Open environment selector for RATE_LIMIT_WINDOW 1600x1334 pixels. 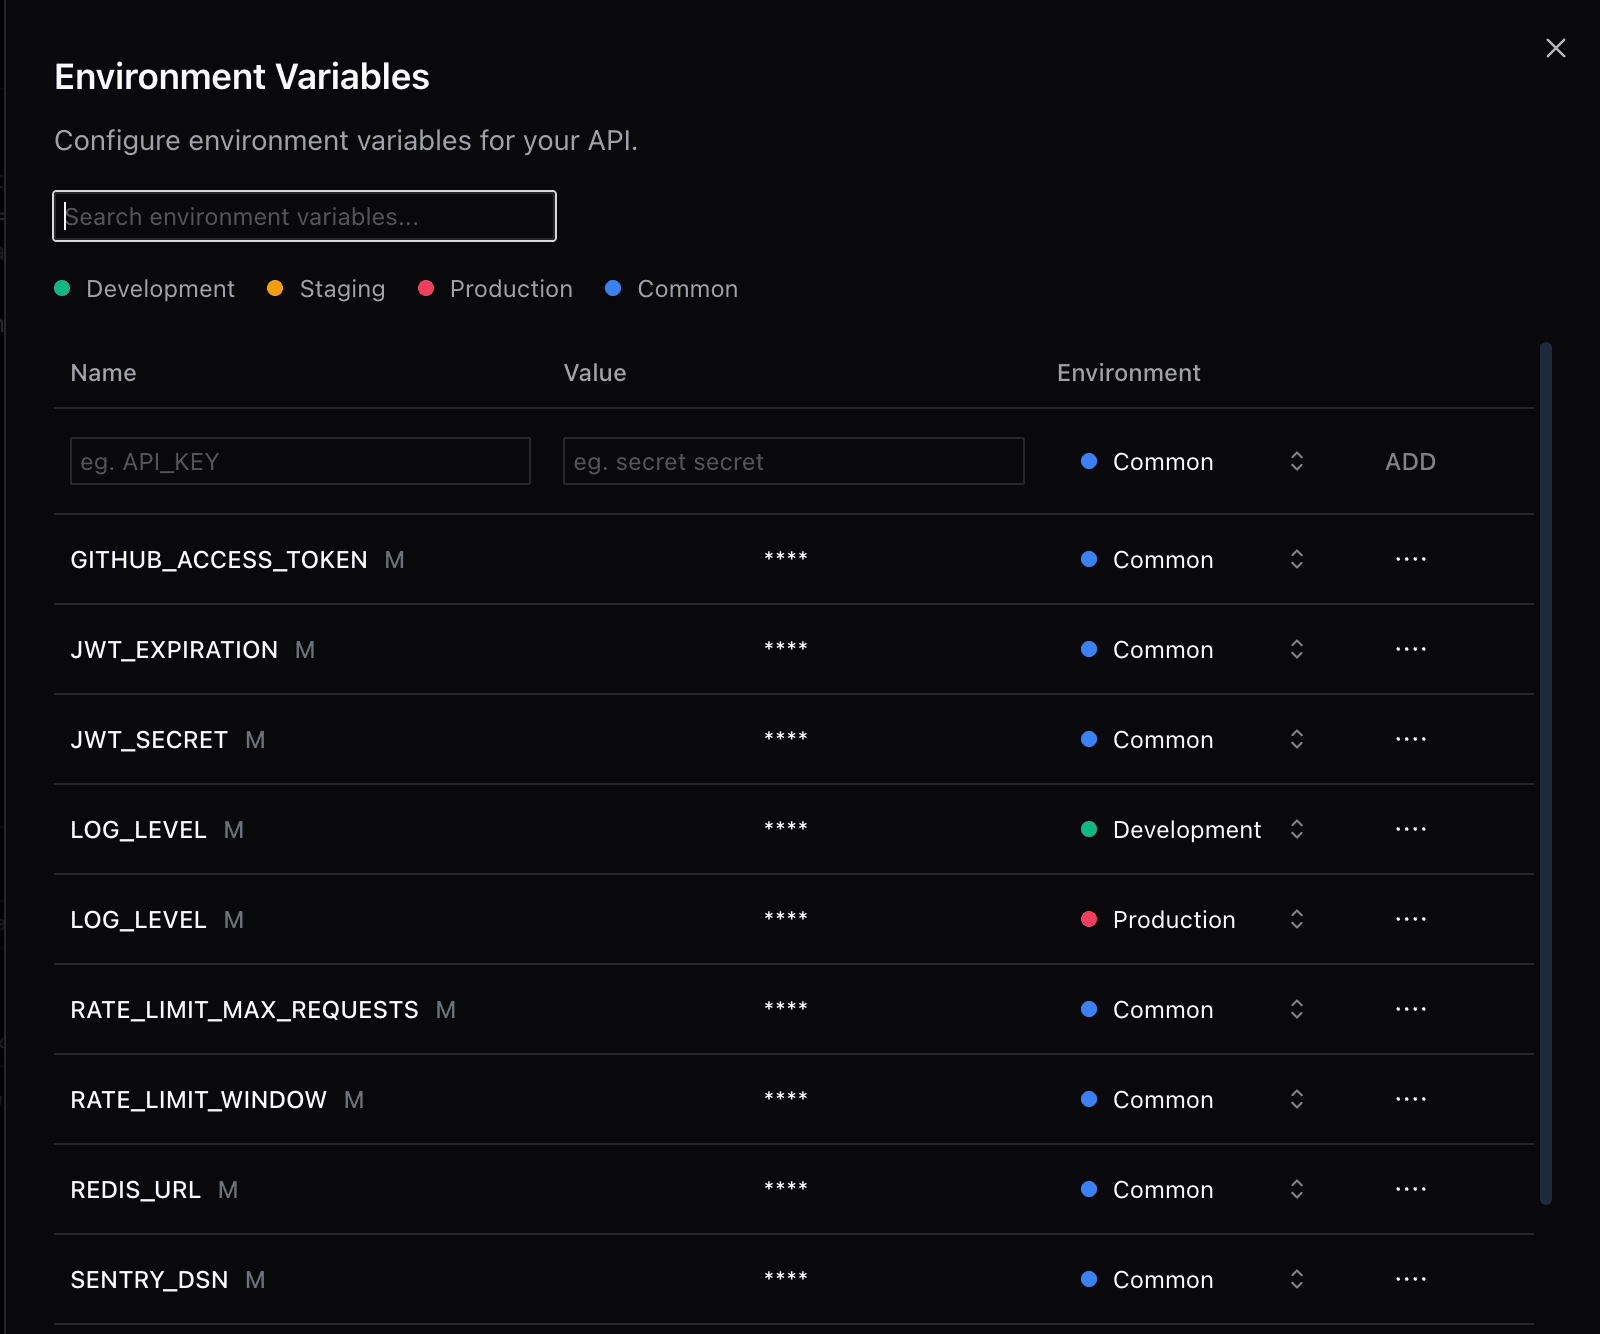coord(1296,1099)
